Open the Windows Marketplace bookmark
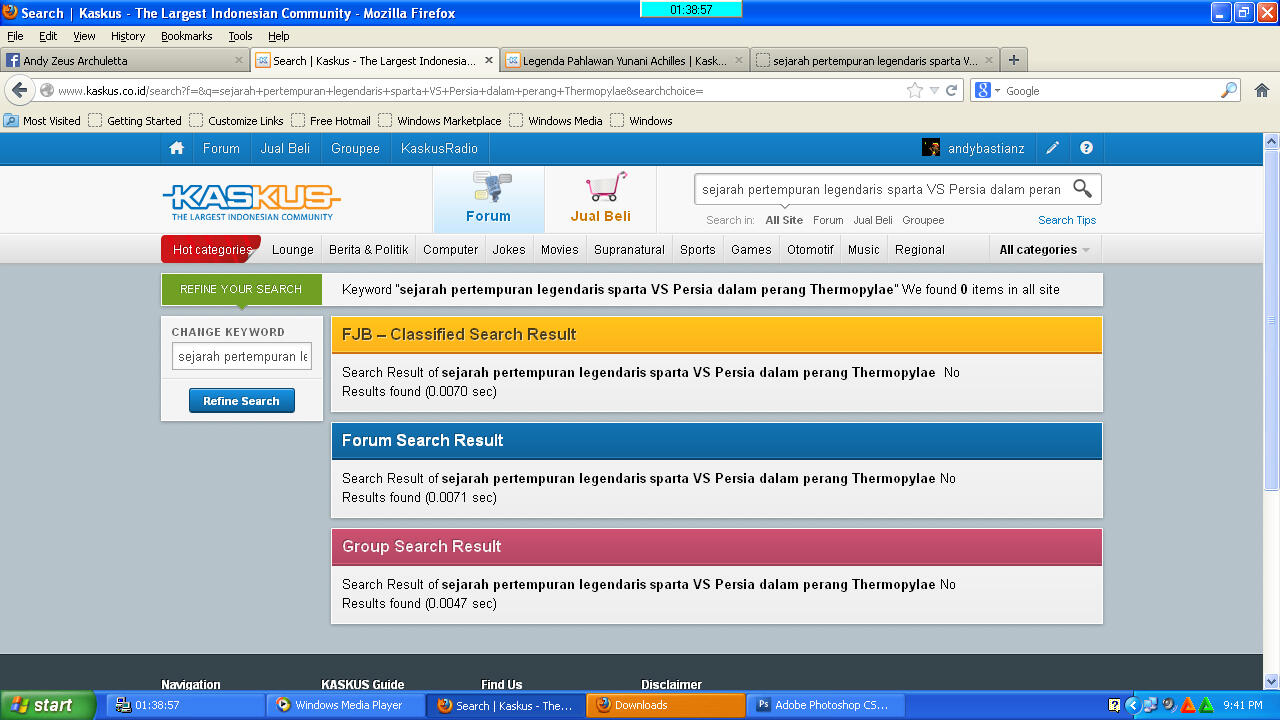 [x=440, y=121]
